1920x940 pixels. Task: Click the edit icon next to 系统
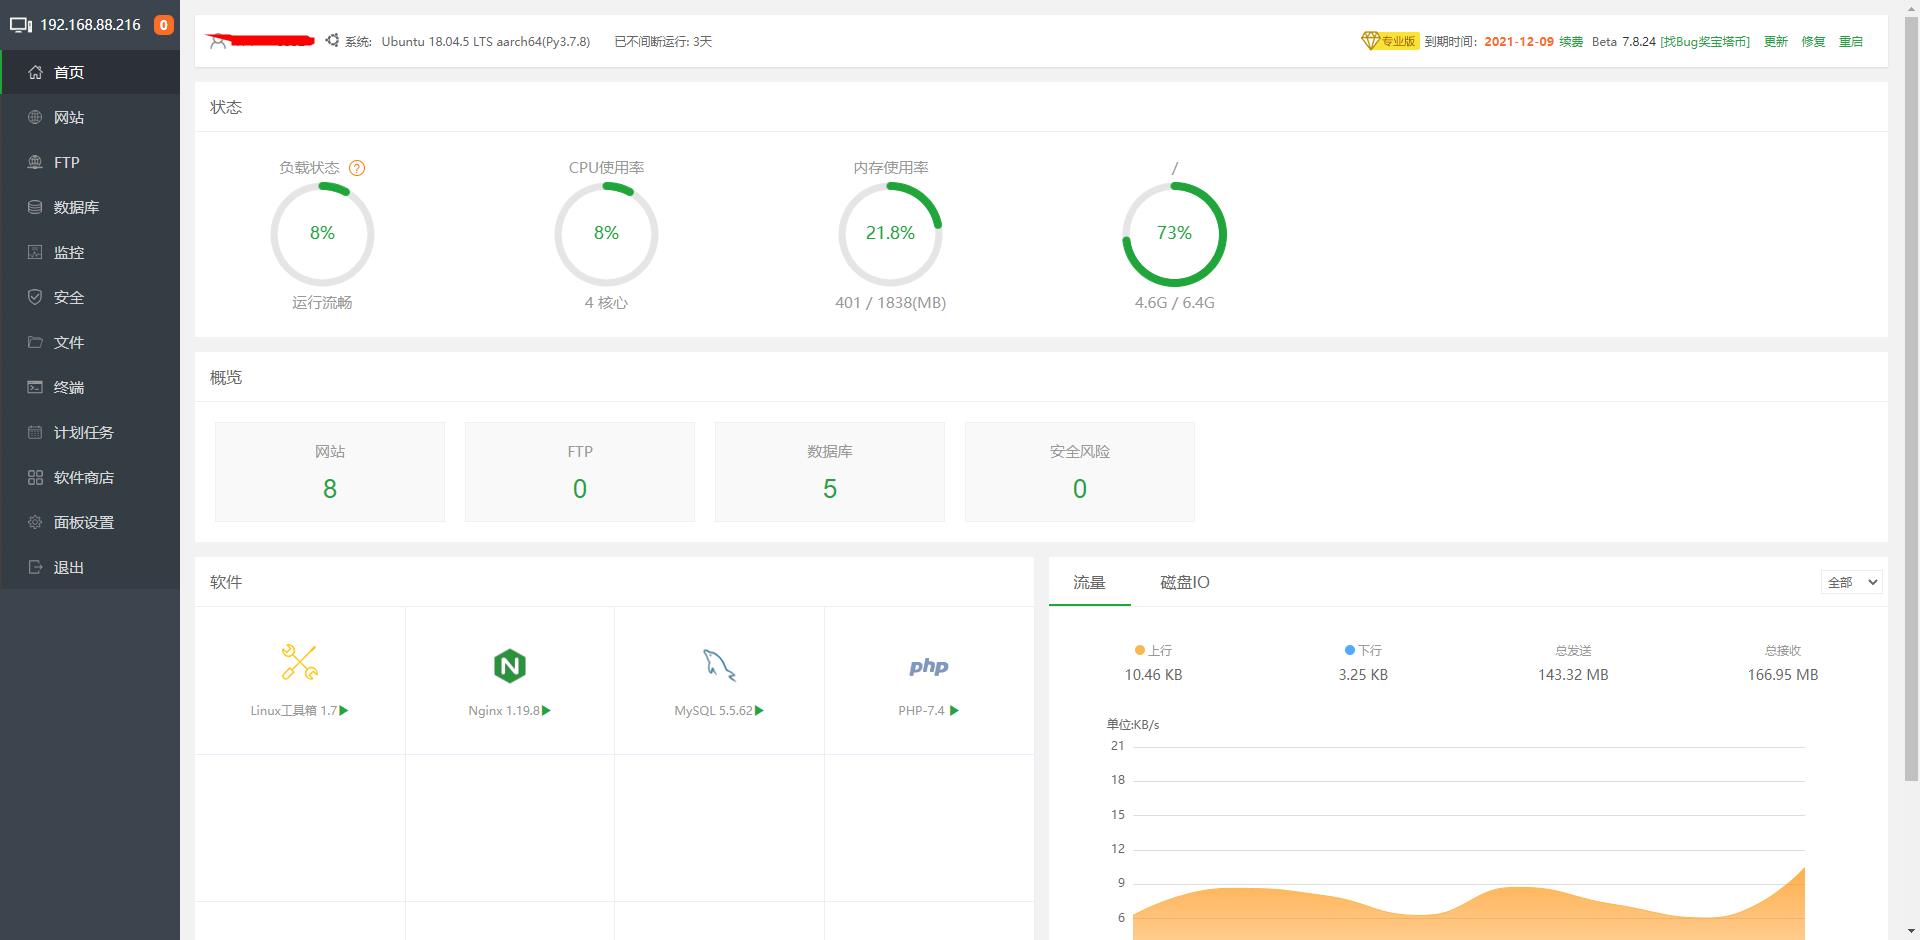[x=332, y=41]
